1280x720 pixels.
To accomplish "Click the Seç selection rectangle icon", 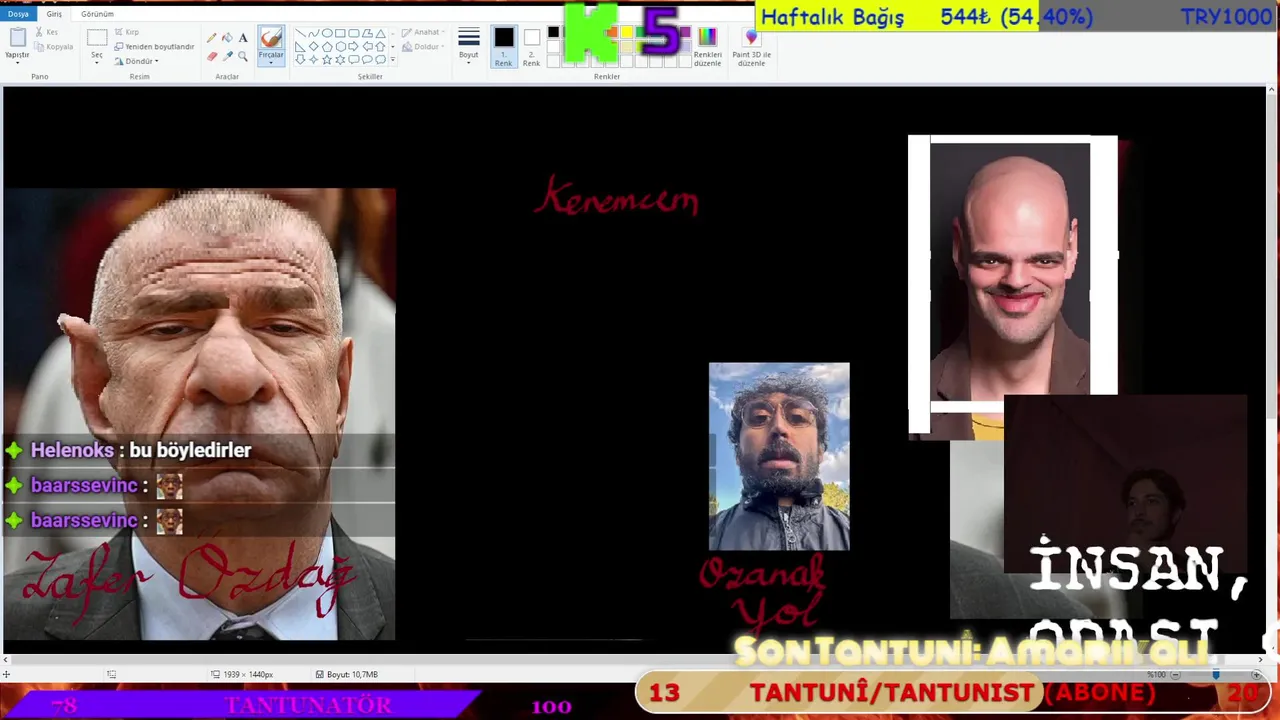I will coord(97,38).
